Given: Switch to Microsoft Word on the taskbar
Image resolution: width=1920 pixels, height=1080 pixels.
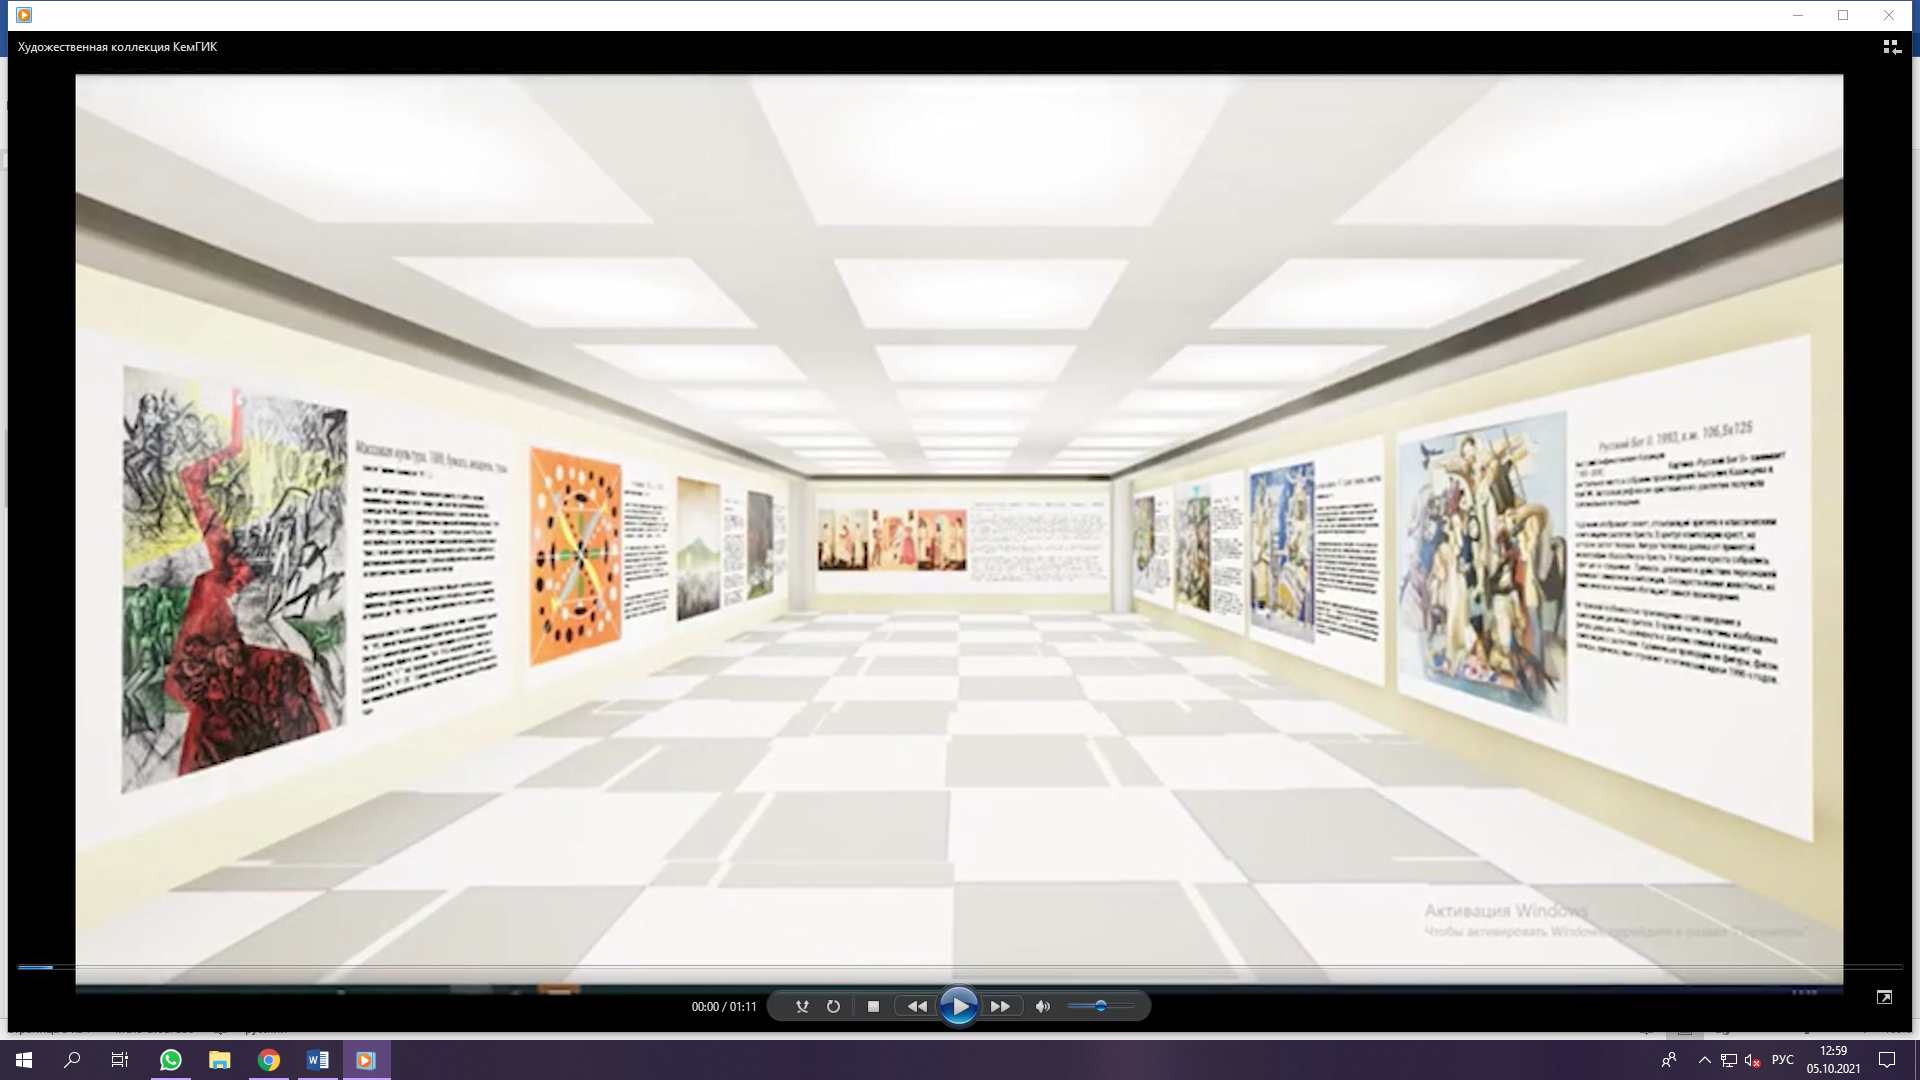Looking at the screenshot, I should click(317, 1060).
